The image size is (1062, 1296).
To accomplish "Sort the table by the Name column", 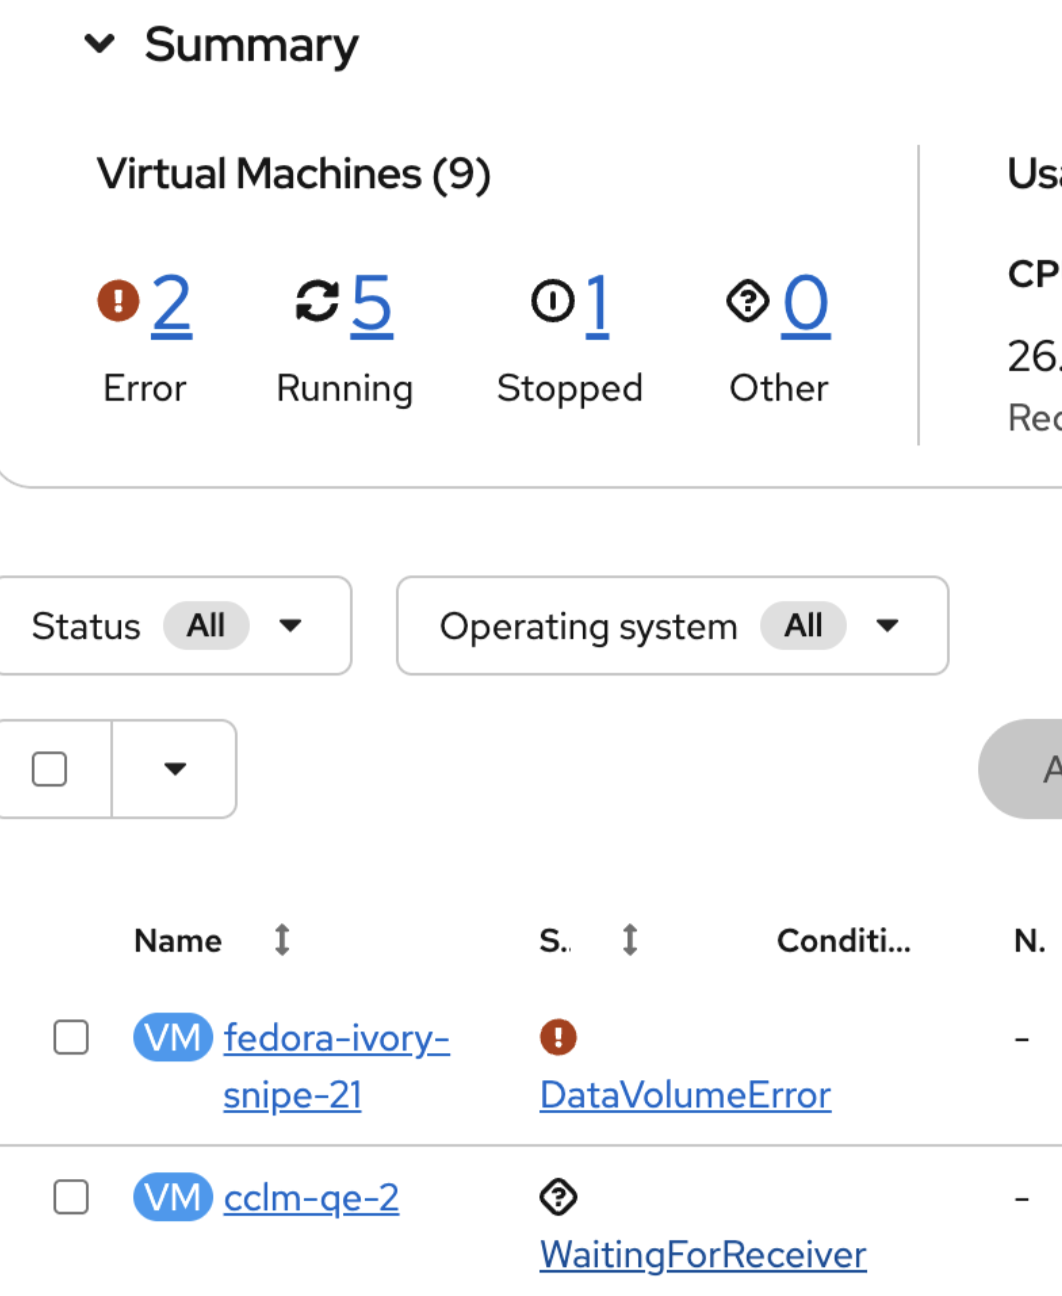I will click(282, 940).
